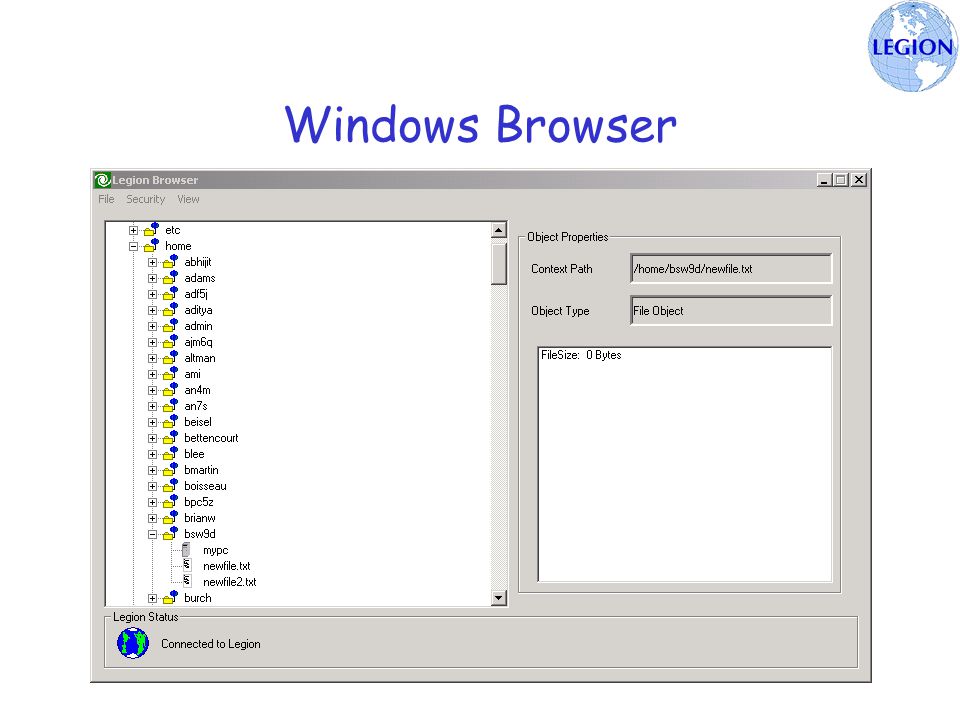This screenshot has height=720, width=960.
Task: Select the bettencourt tree row
Action: click(211, 438)
